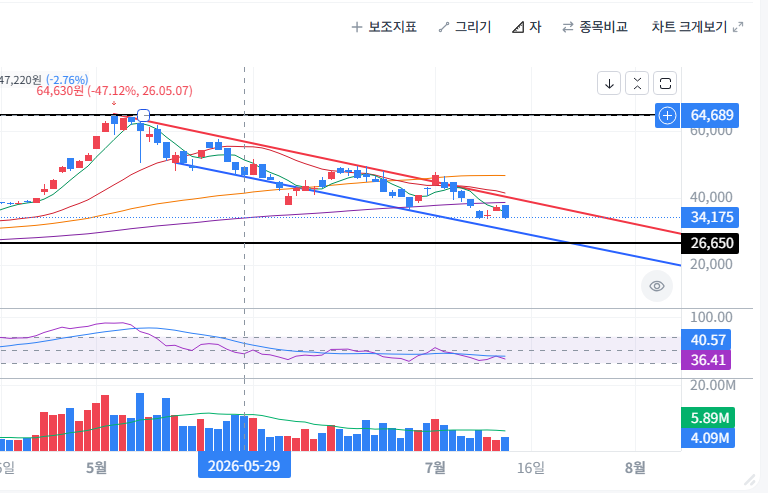Open 종목비교 stock comparison

click(x=595, y=27)
